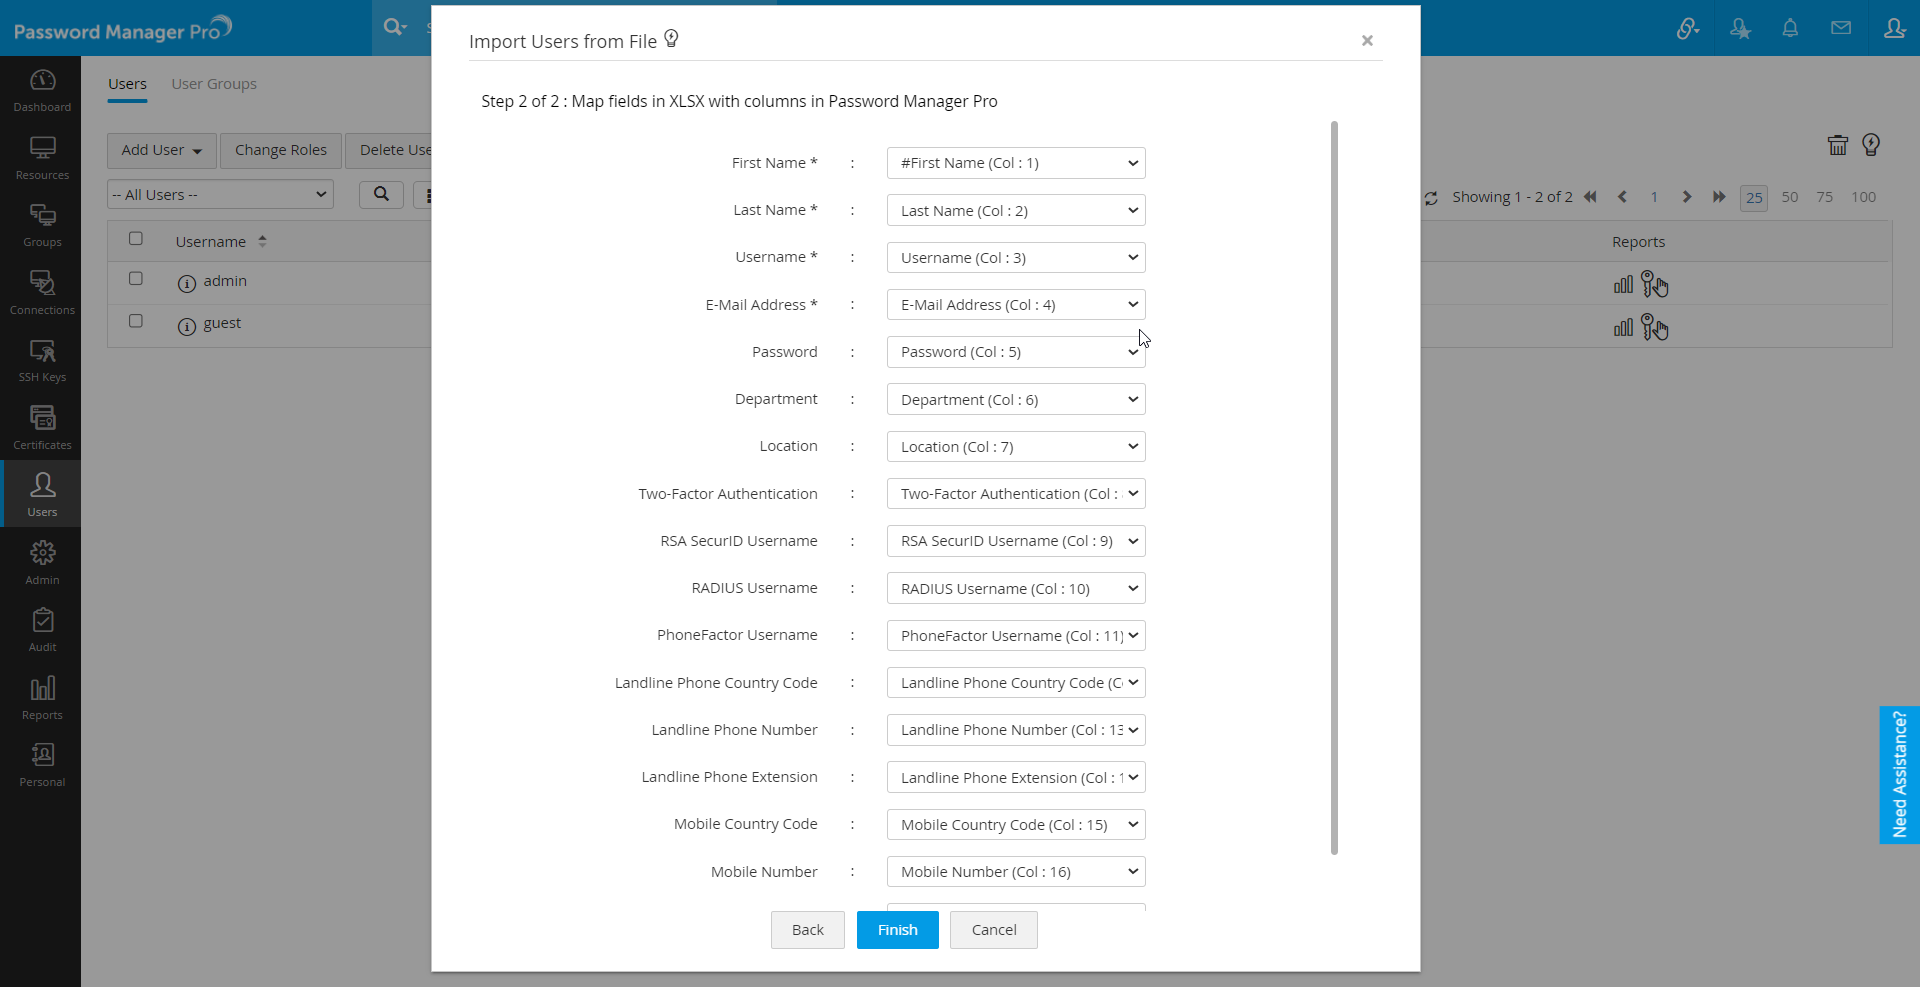Open the header search icon

(395, 27)
